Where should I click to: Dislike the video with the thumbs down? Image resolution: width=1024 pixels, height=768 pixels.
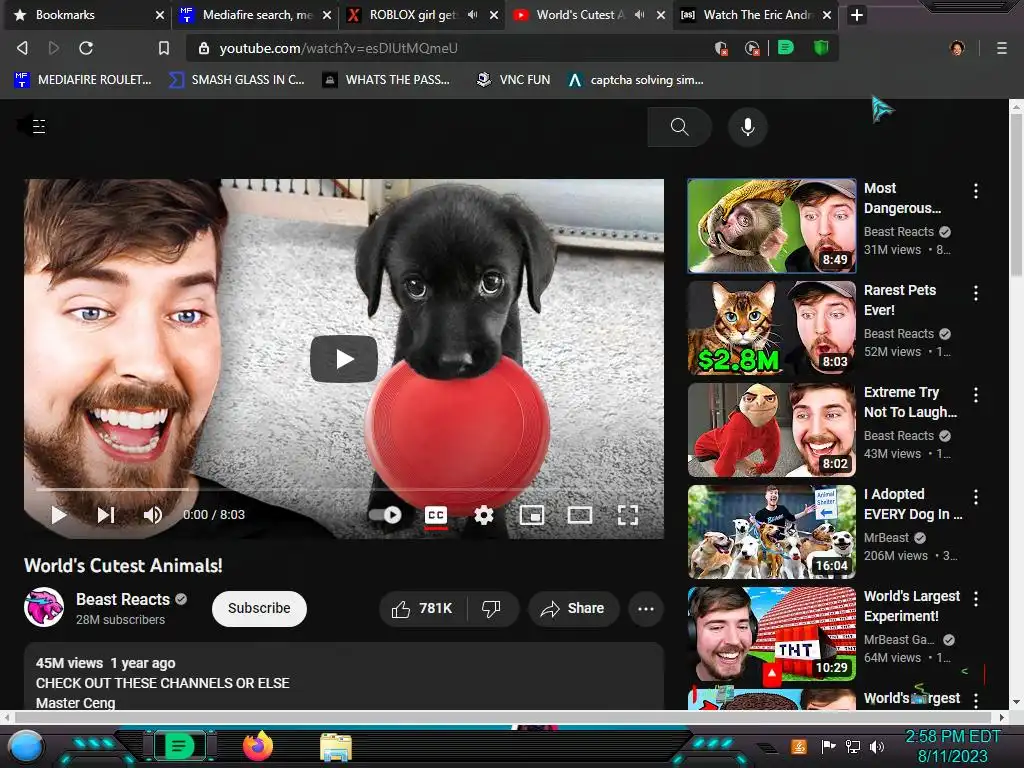click(492, 609)
